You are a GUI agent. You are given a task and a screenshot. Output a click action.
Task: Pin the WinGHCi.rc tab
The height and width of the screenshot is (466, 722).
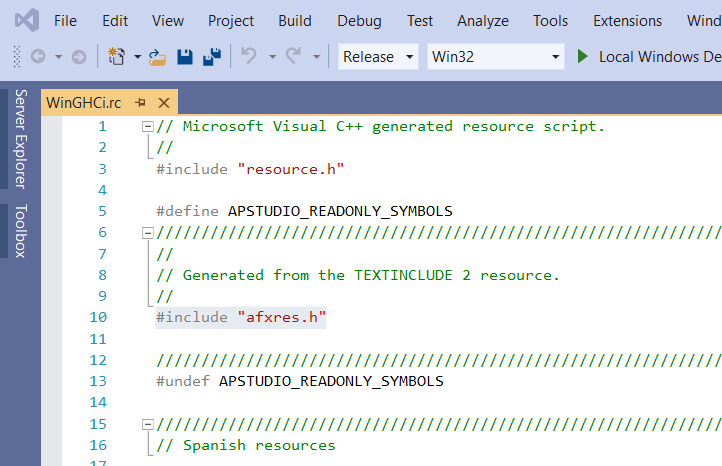141,102
